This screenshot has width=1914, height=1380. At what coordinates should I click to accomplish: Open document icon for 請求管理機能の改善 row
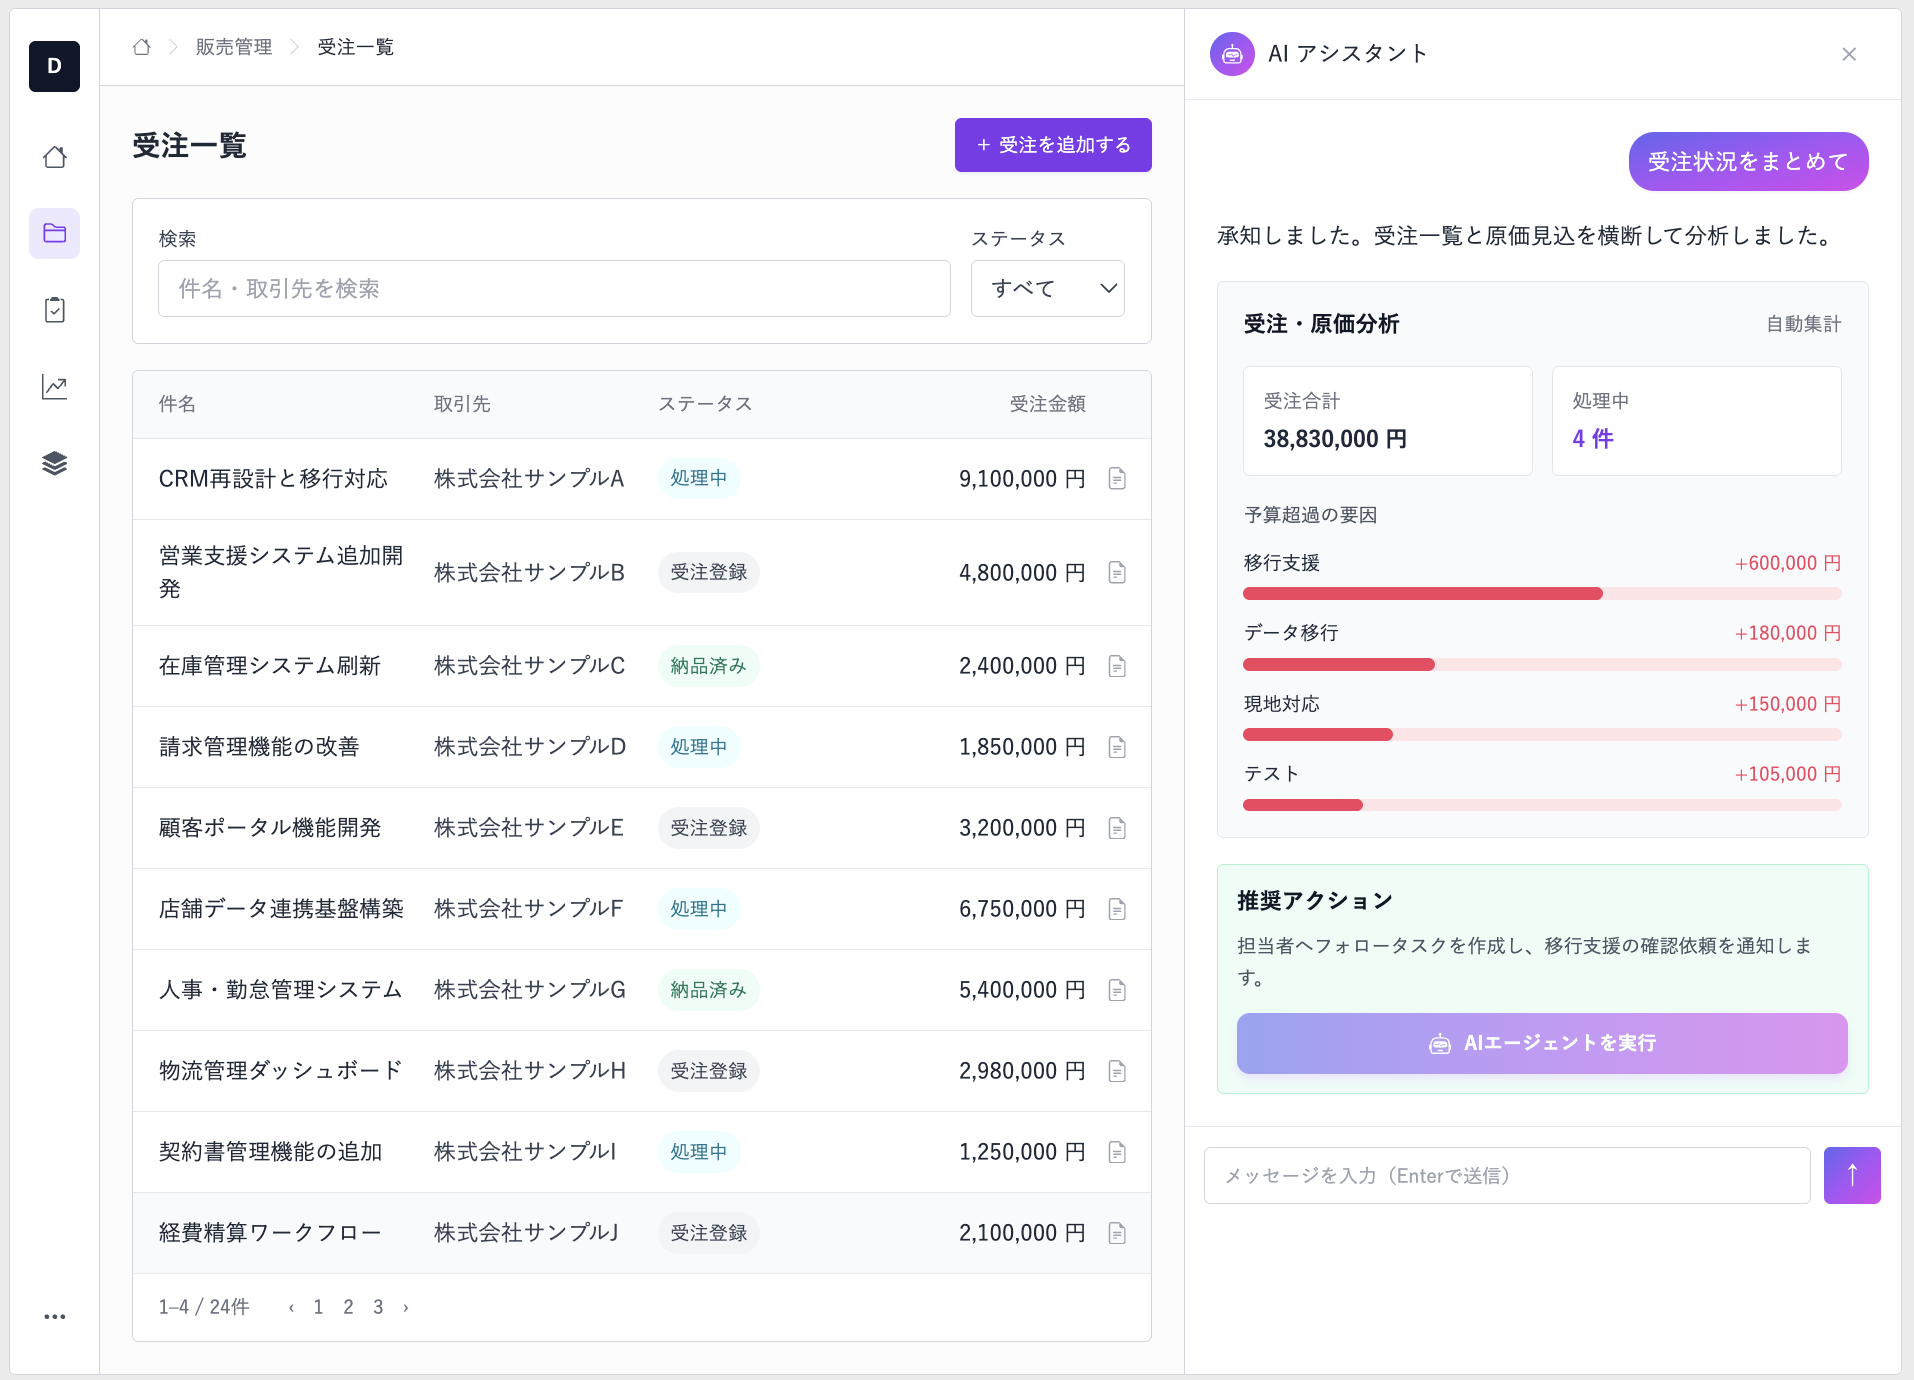point(1117,747)
